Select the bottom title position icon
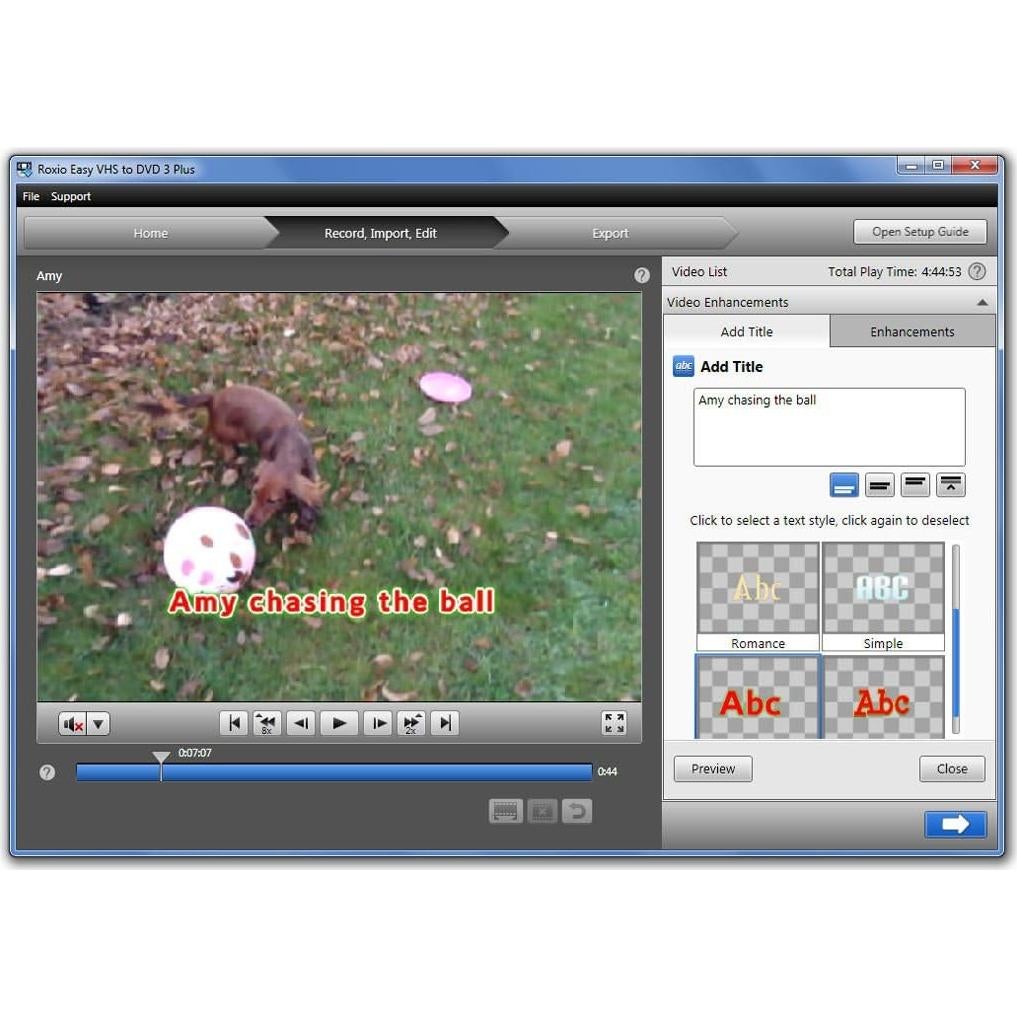 click(x=844, y=484)
